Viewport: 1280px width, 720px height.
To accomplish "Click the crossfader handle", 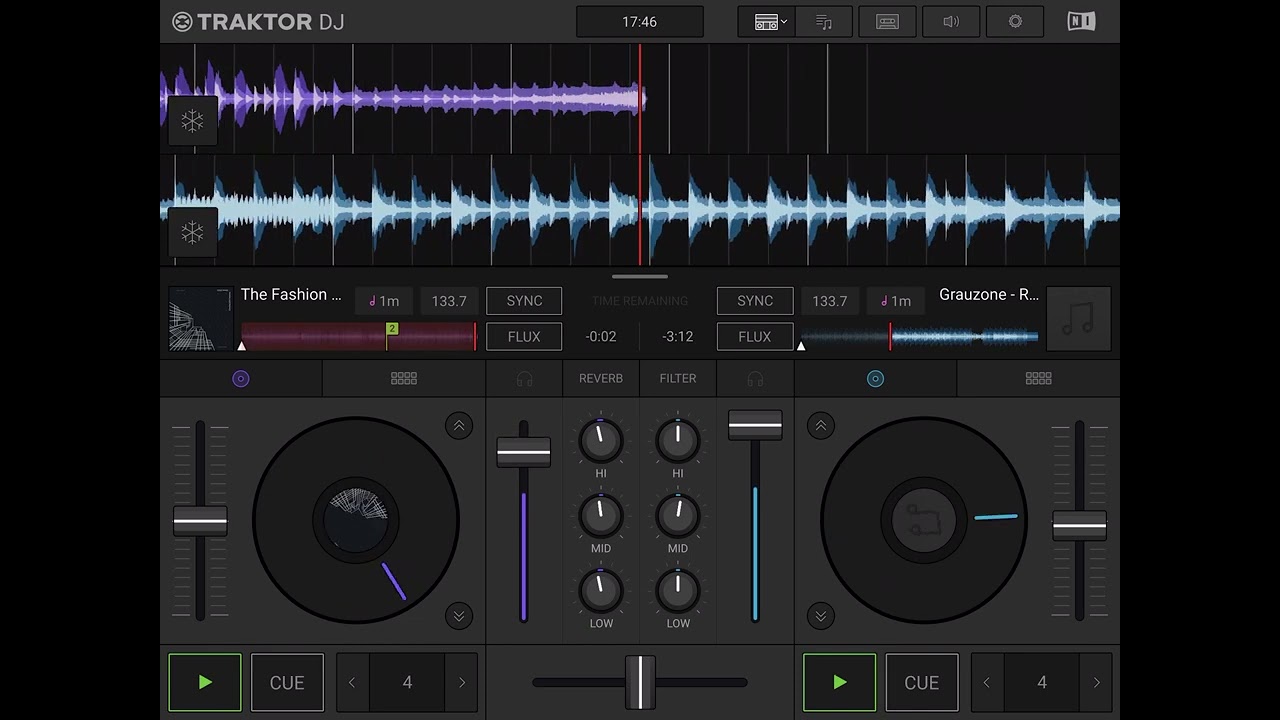I will 640,682.
